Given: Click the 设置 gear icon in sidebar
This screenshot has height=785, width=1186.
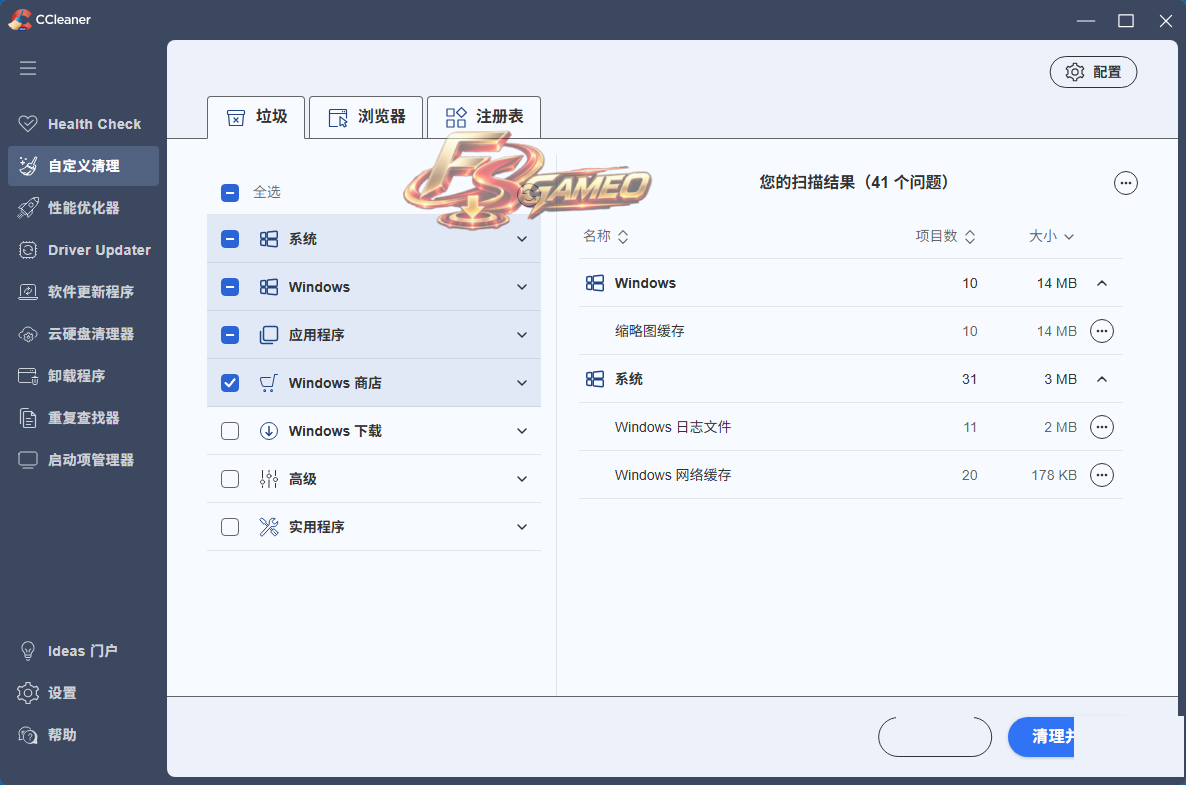Looking at the screenshot, I should point(28,693).
